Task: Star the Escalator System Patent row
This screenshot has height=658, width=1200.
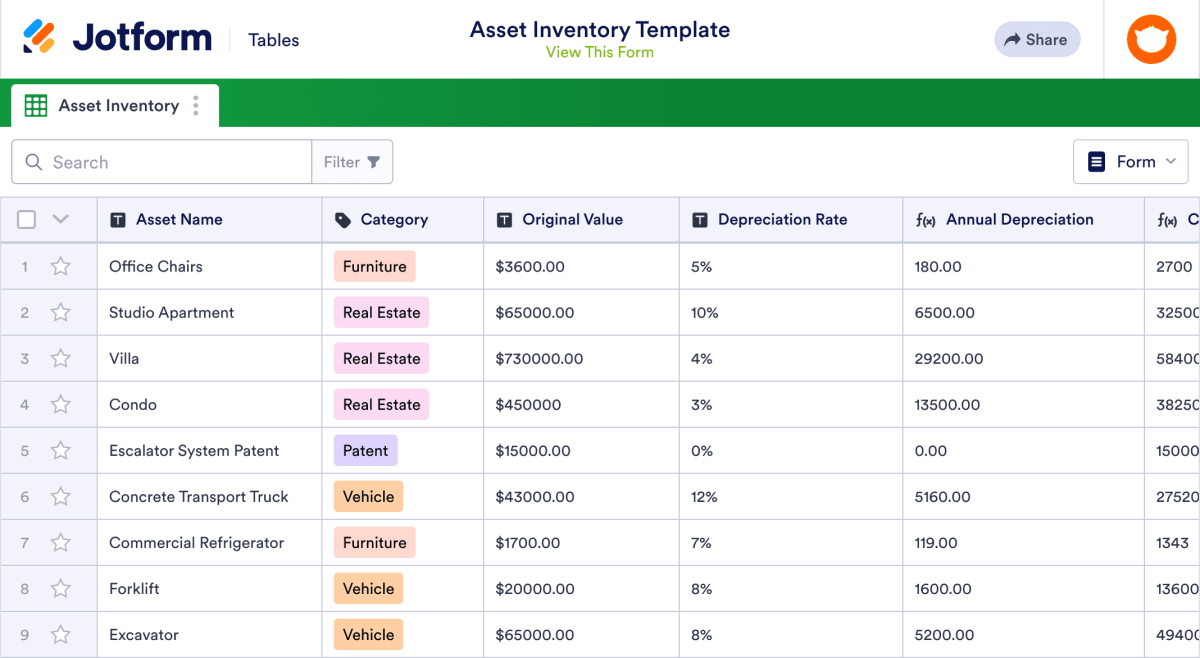Action: [60, 450]
